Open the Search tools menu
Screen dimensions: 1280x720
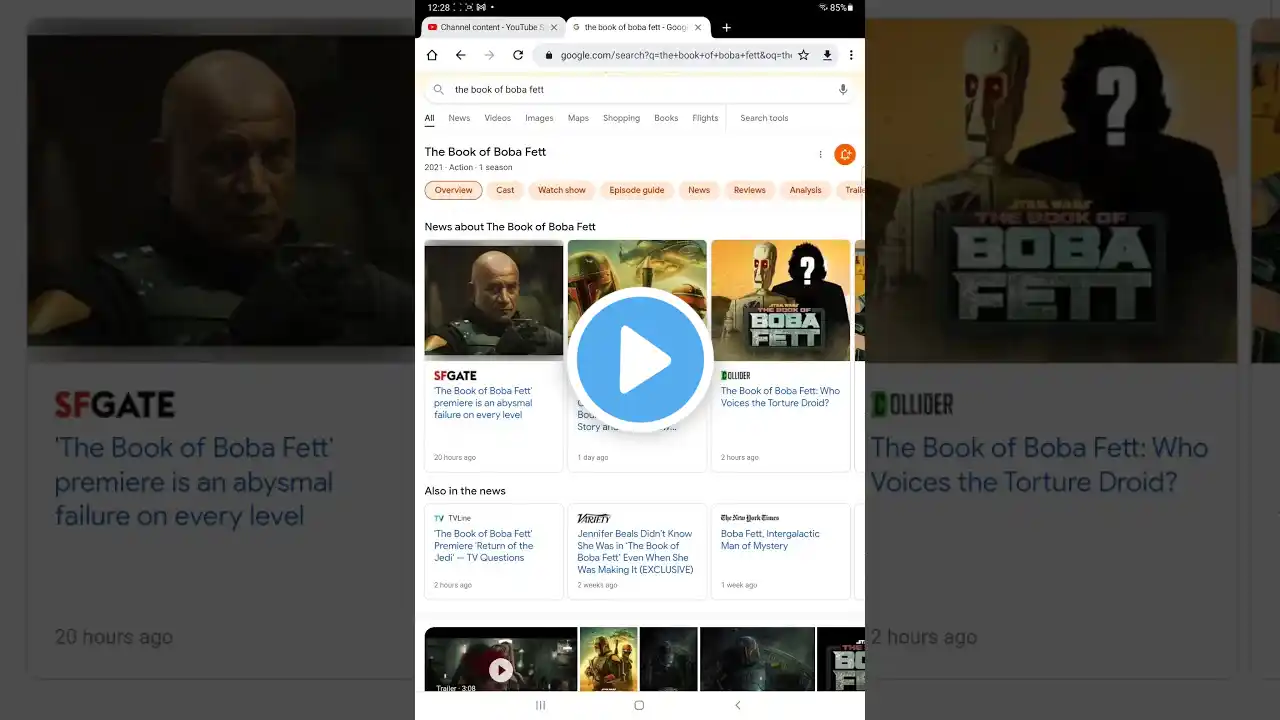point(764,118)
